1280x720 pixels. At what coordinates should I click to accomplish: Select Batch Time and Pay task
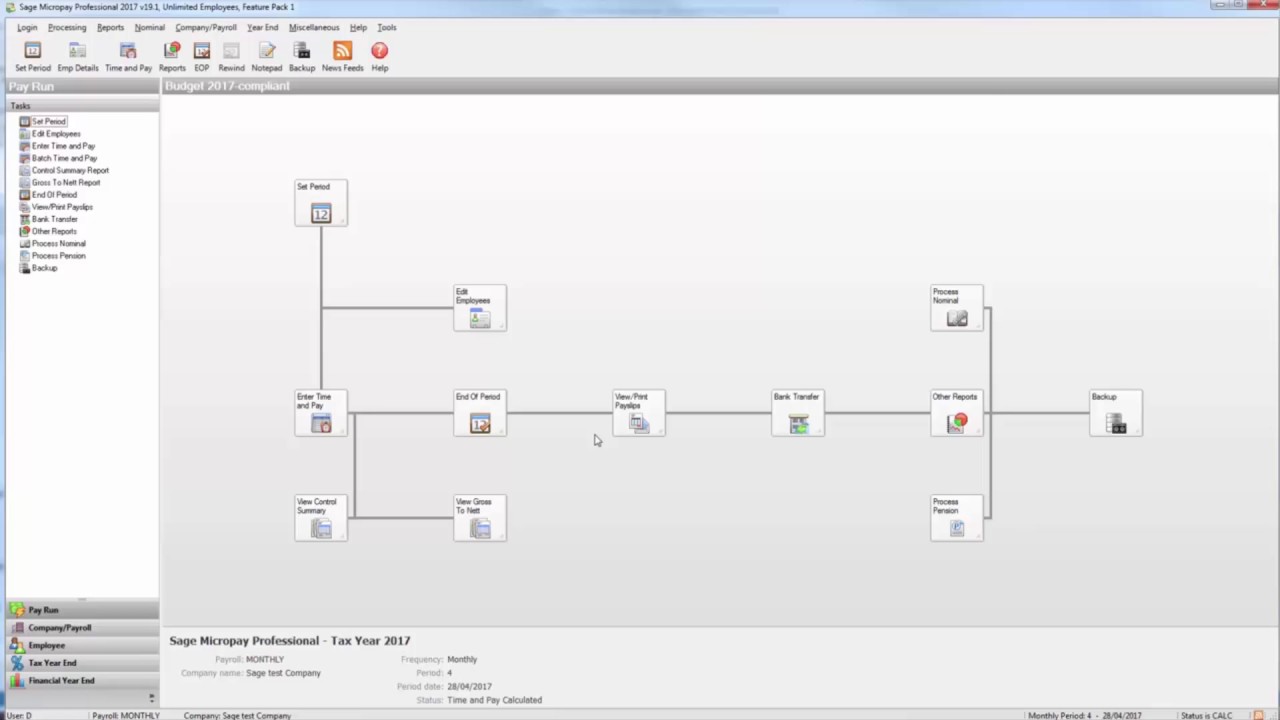pos(58,158)
